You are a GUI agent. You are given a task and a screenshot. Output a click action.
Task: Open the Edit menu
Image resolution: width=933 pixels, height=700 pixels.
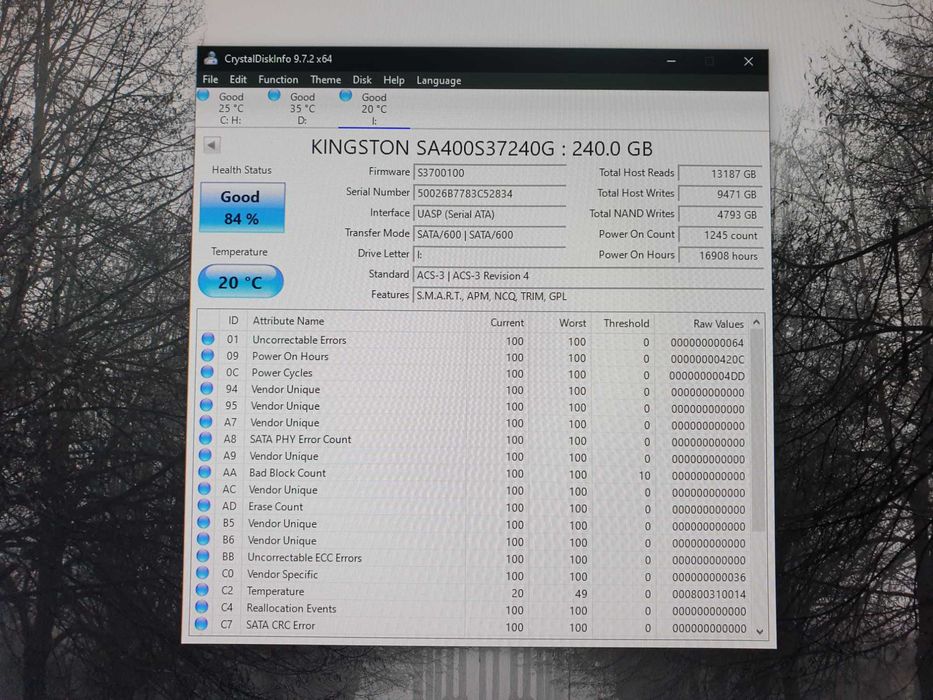click(x=238, y=80)
